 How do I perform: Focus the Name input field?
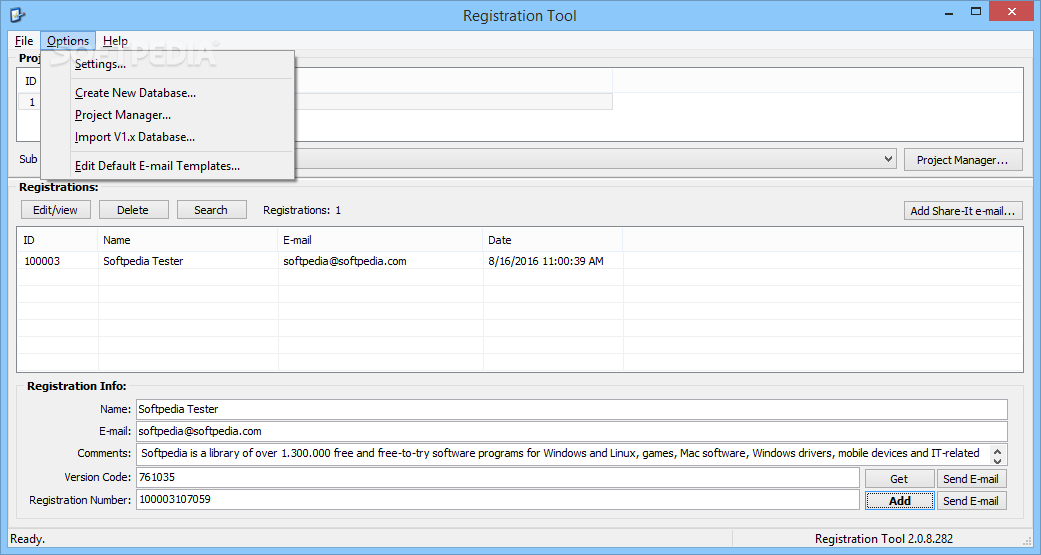[572, 409]
